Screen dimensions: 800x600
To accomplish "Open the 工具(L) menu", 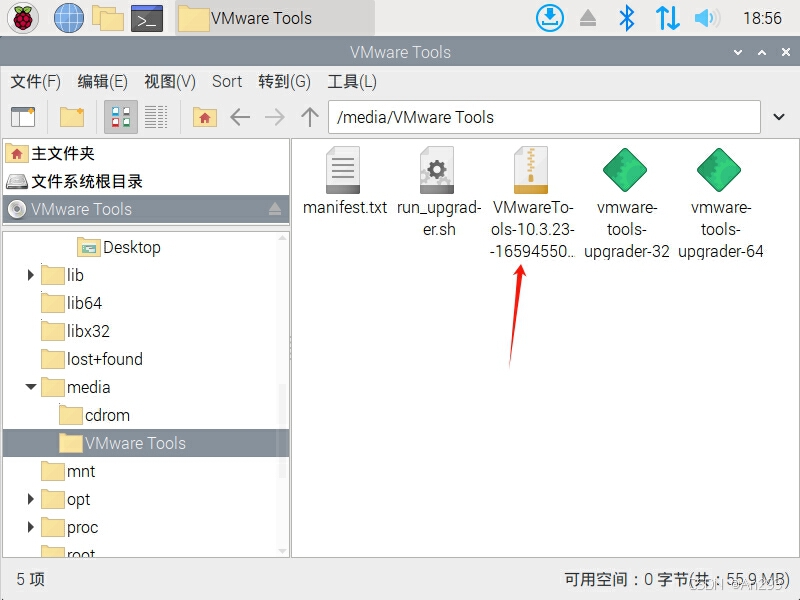I will tap(352, 82).
